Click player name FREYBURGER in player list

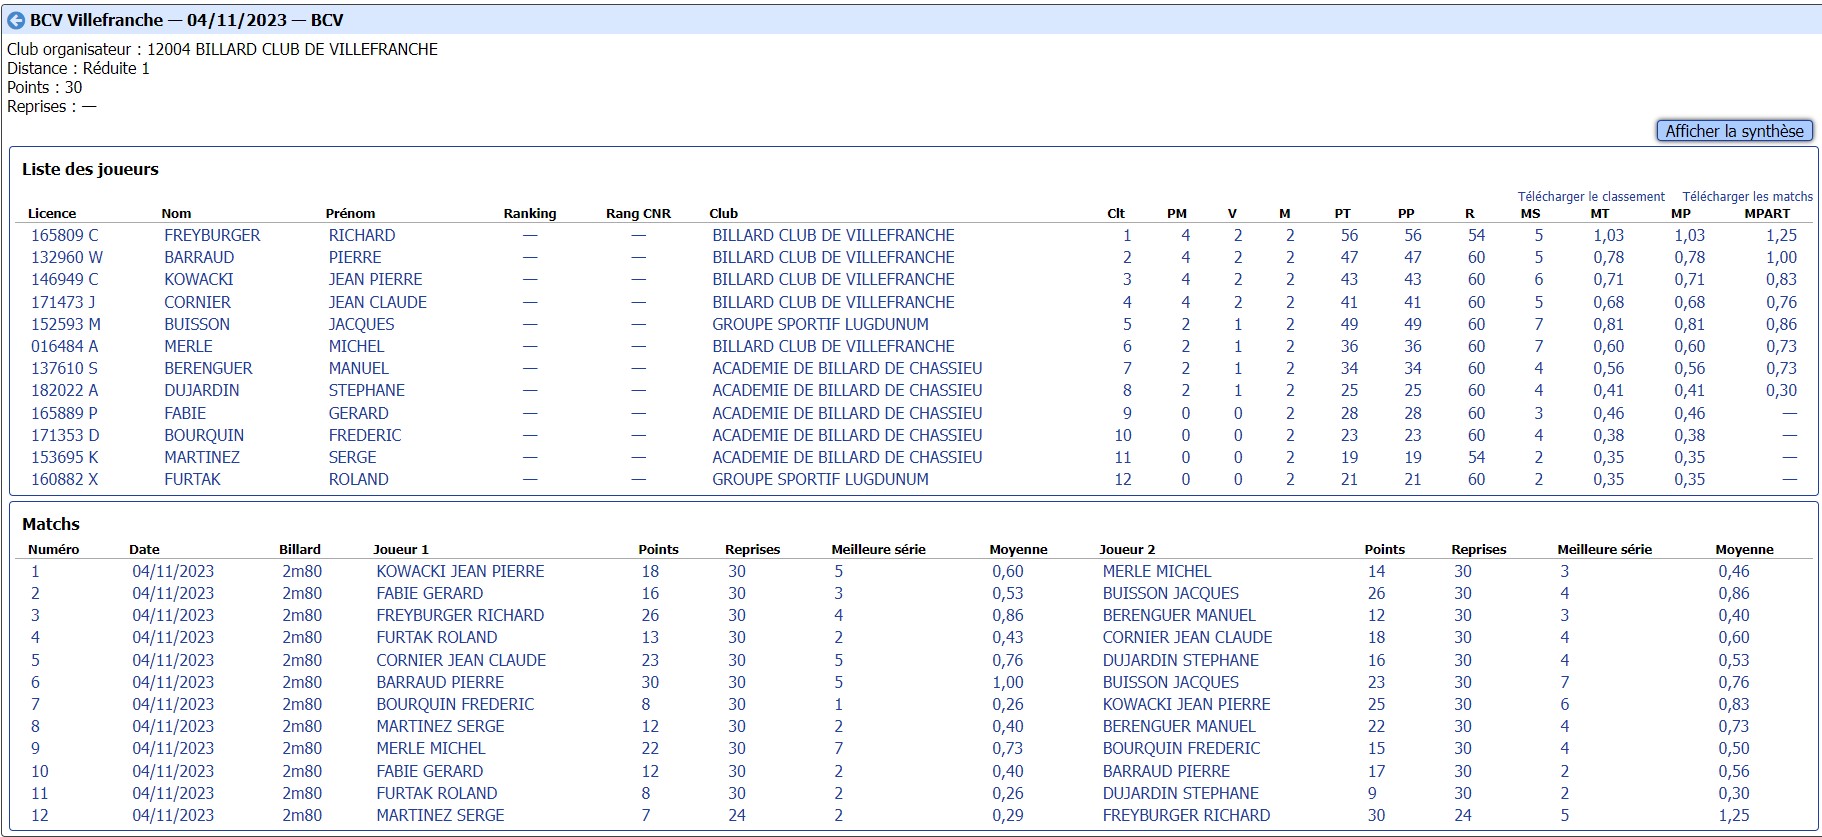click(x=212, y=236)
